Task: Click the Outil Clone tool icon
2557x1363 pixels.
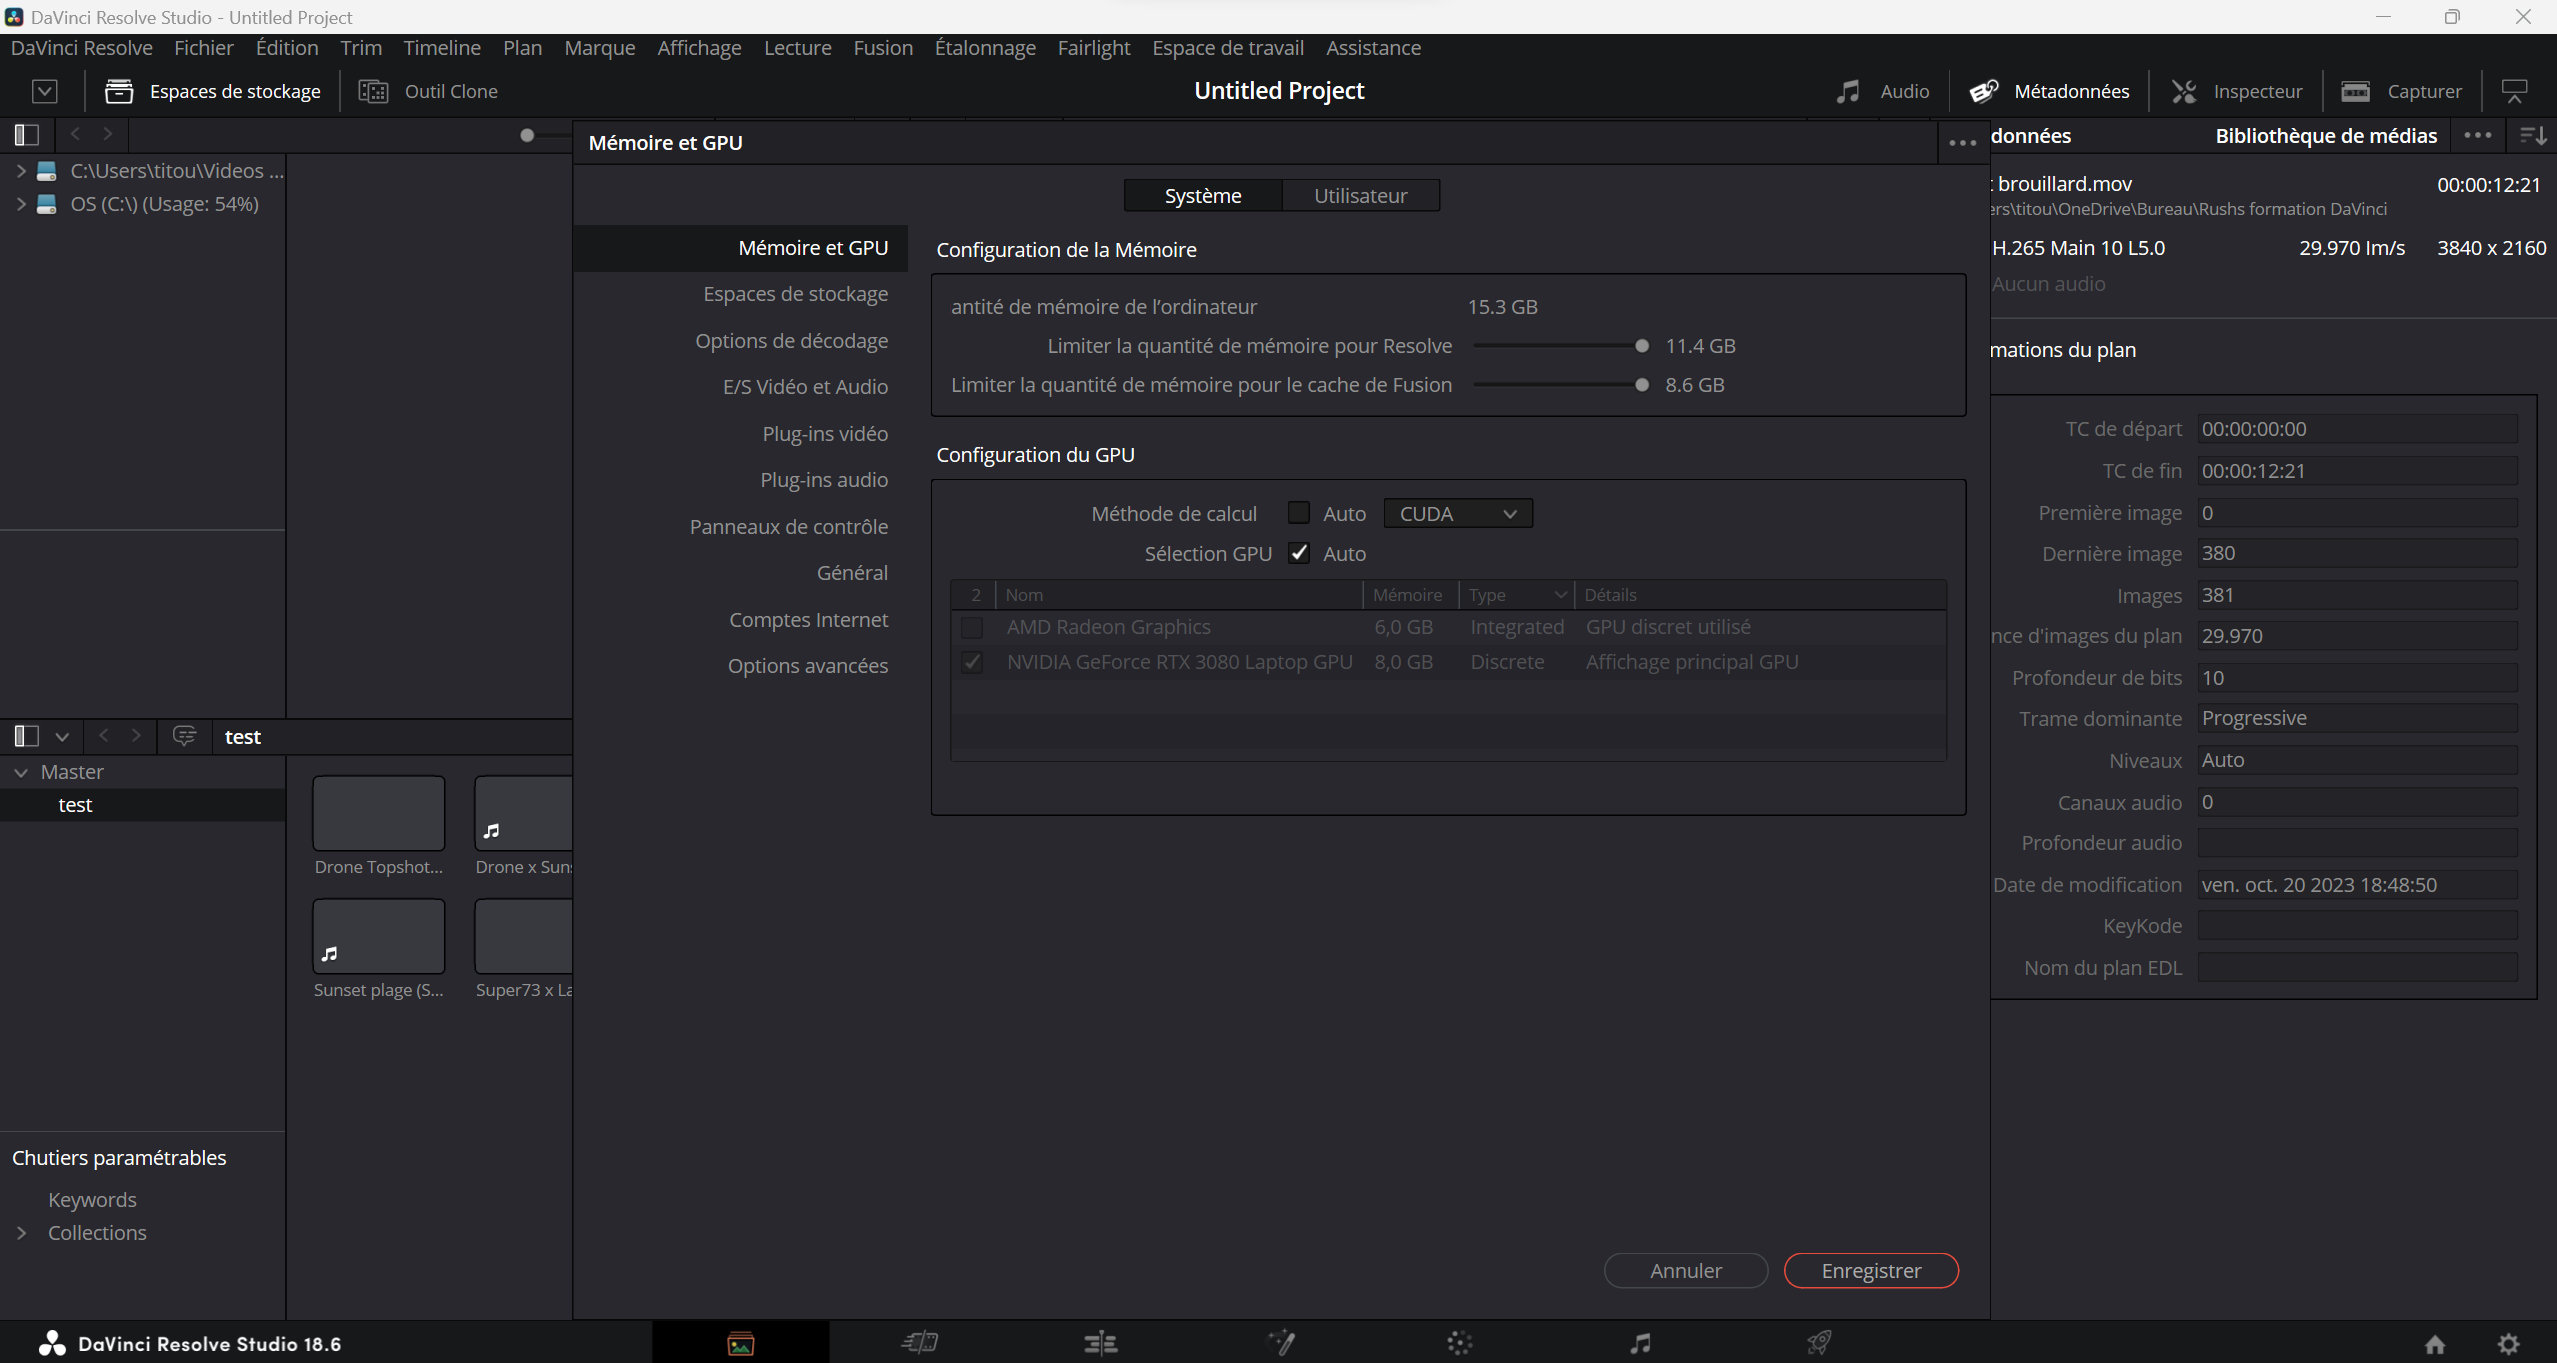Action: (373, 91)
